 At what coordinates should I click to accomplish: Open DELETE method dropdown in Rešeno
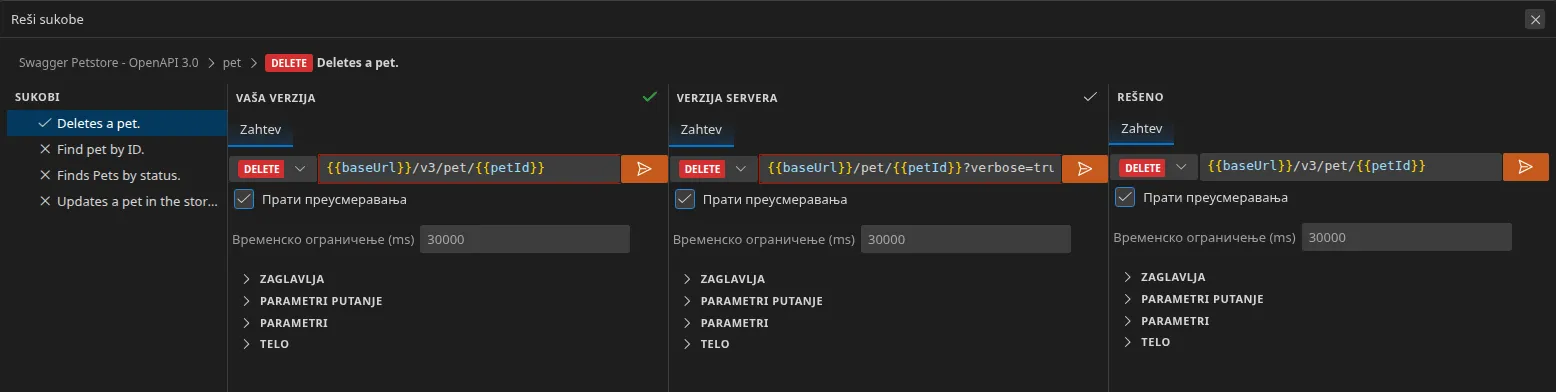point(1155,167)
